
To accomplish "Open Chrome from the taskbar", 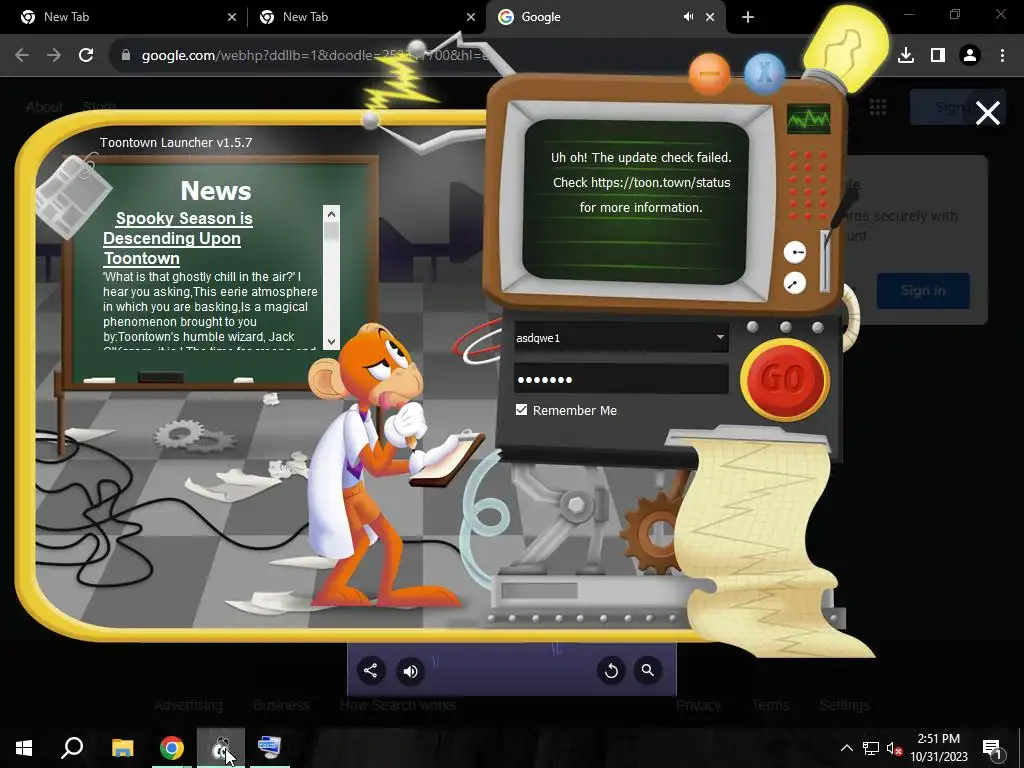I will [x=172, y=748].
